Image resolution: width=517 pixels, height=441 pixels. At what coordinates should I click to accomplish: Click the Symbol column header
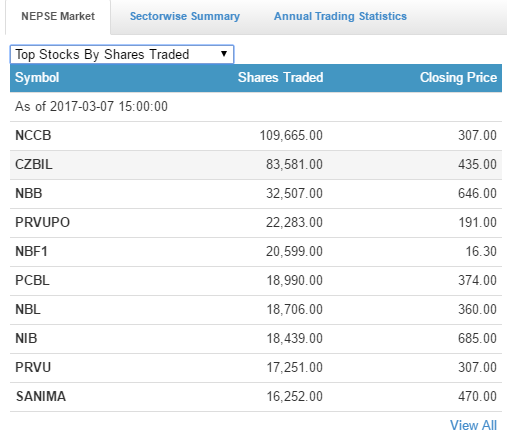click(37, 77)
